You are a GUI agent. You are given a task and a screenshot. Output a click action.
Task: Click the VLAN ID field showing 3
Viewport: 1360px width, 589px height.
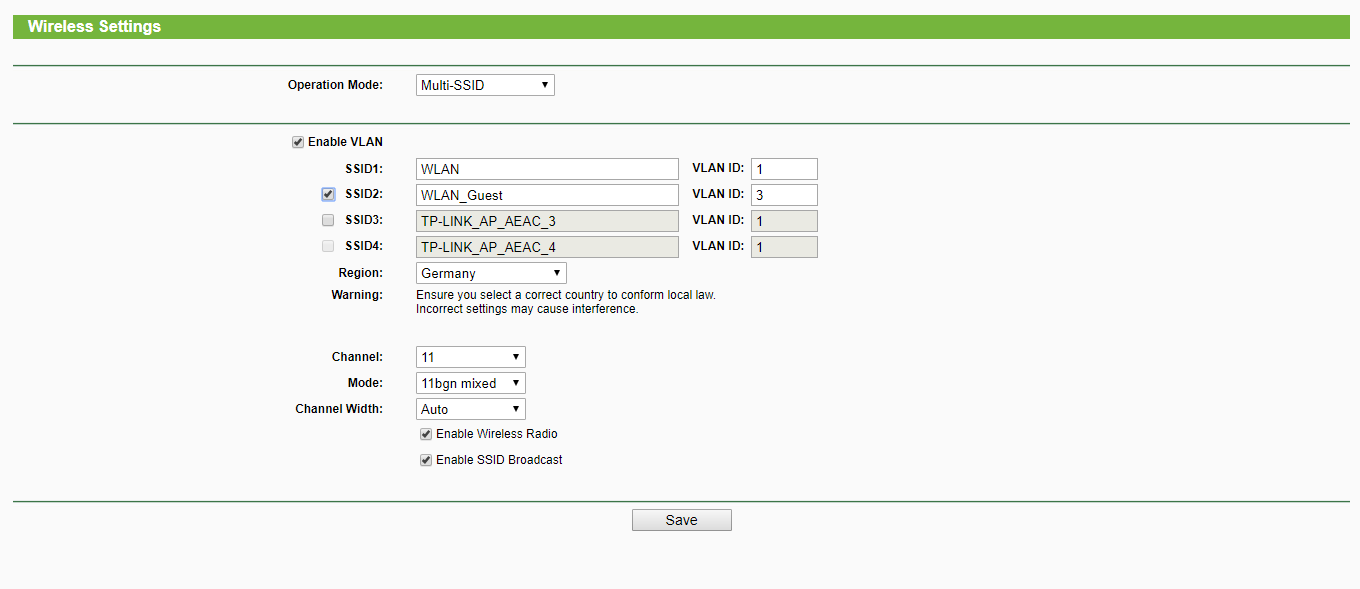coord(784,195)
